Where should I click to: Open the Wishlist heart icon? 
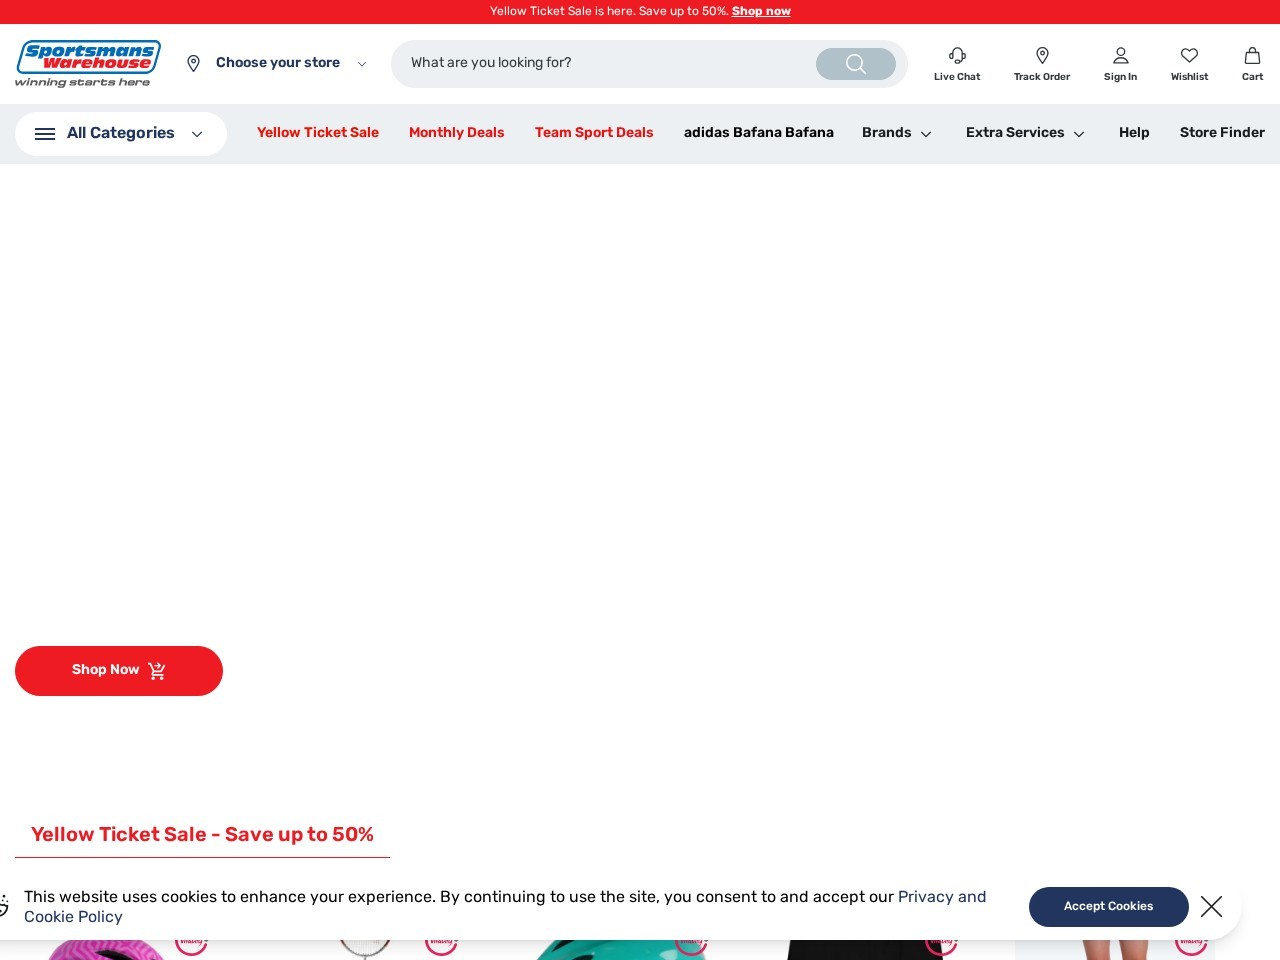pos(1189,55)
